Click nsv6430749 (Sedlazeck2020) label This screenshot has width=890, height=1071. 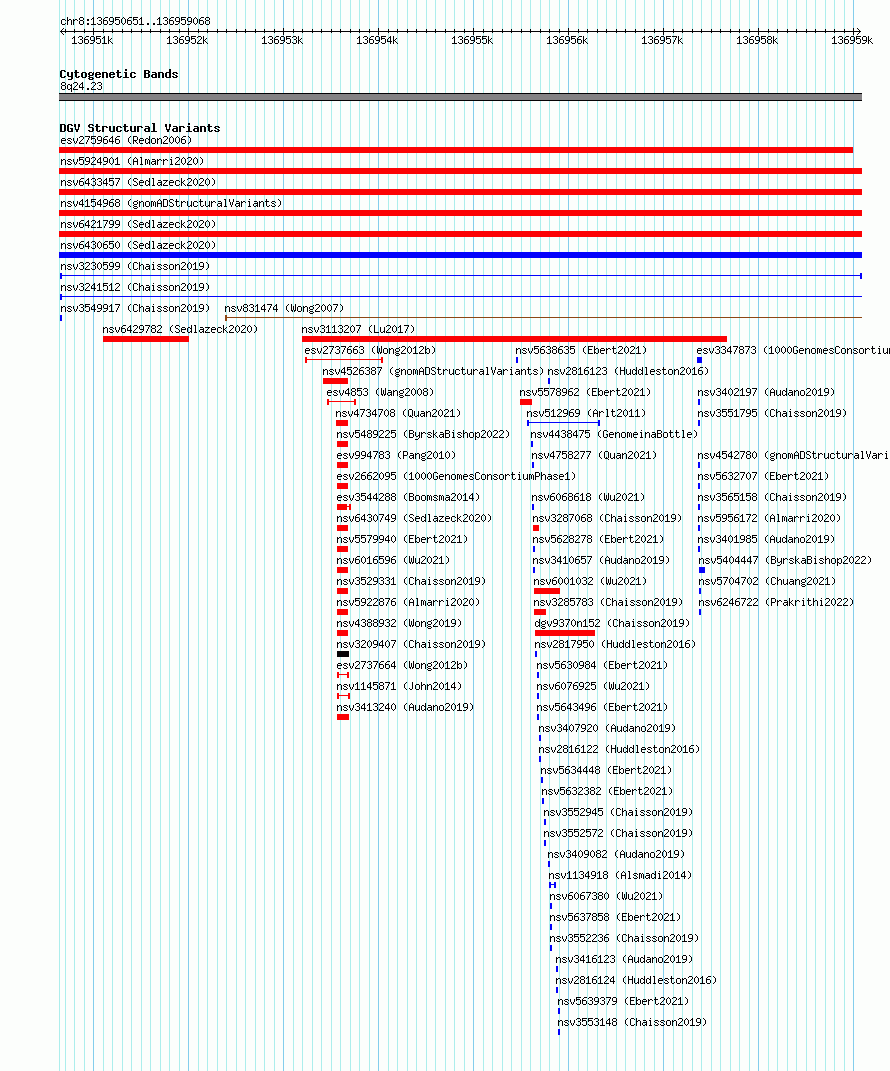[414, 518]
